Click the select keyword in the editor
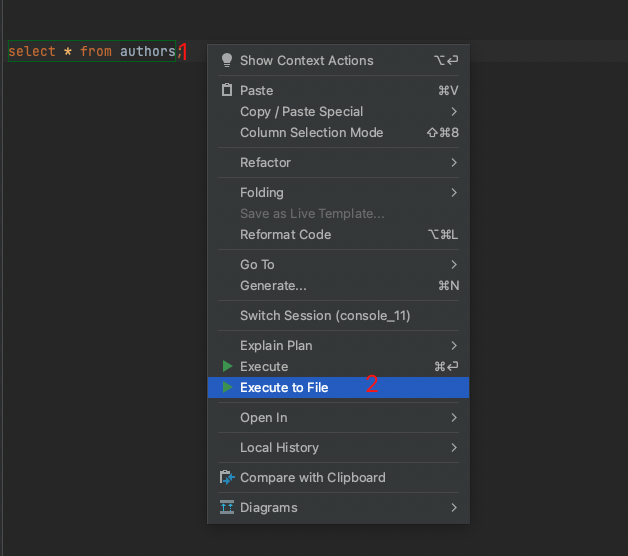This screenshot has width=628, height=556. pos(32,51)
